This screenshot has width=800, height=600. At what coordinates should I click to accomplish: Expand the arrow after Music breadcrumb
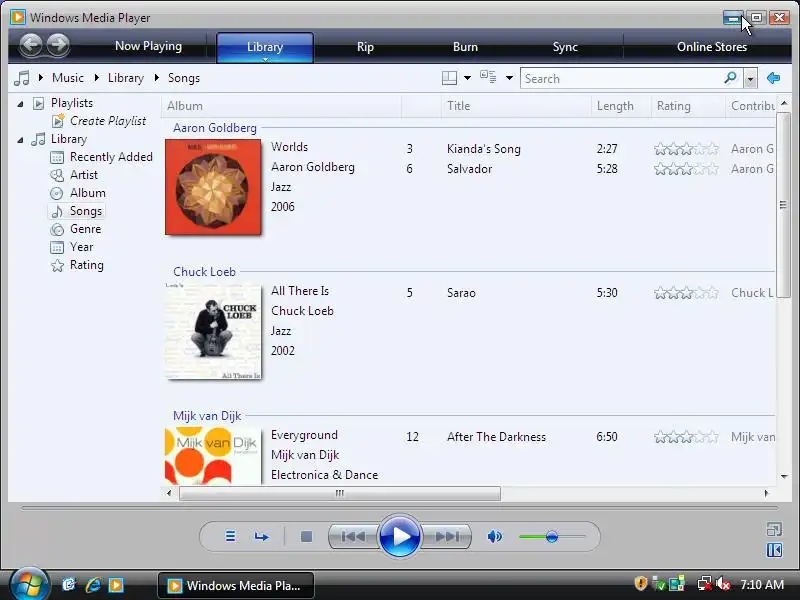click(x=96, y=78)
